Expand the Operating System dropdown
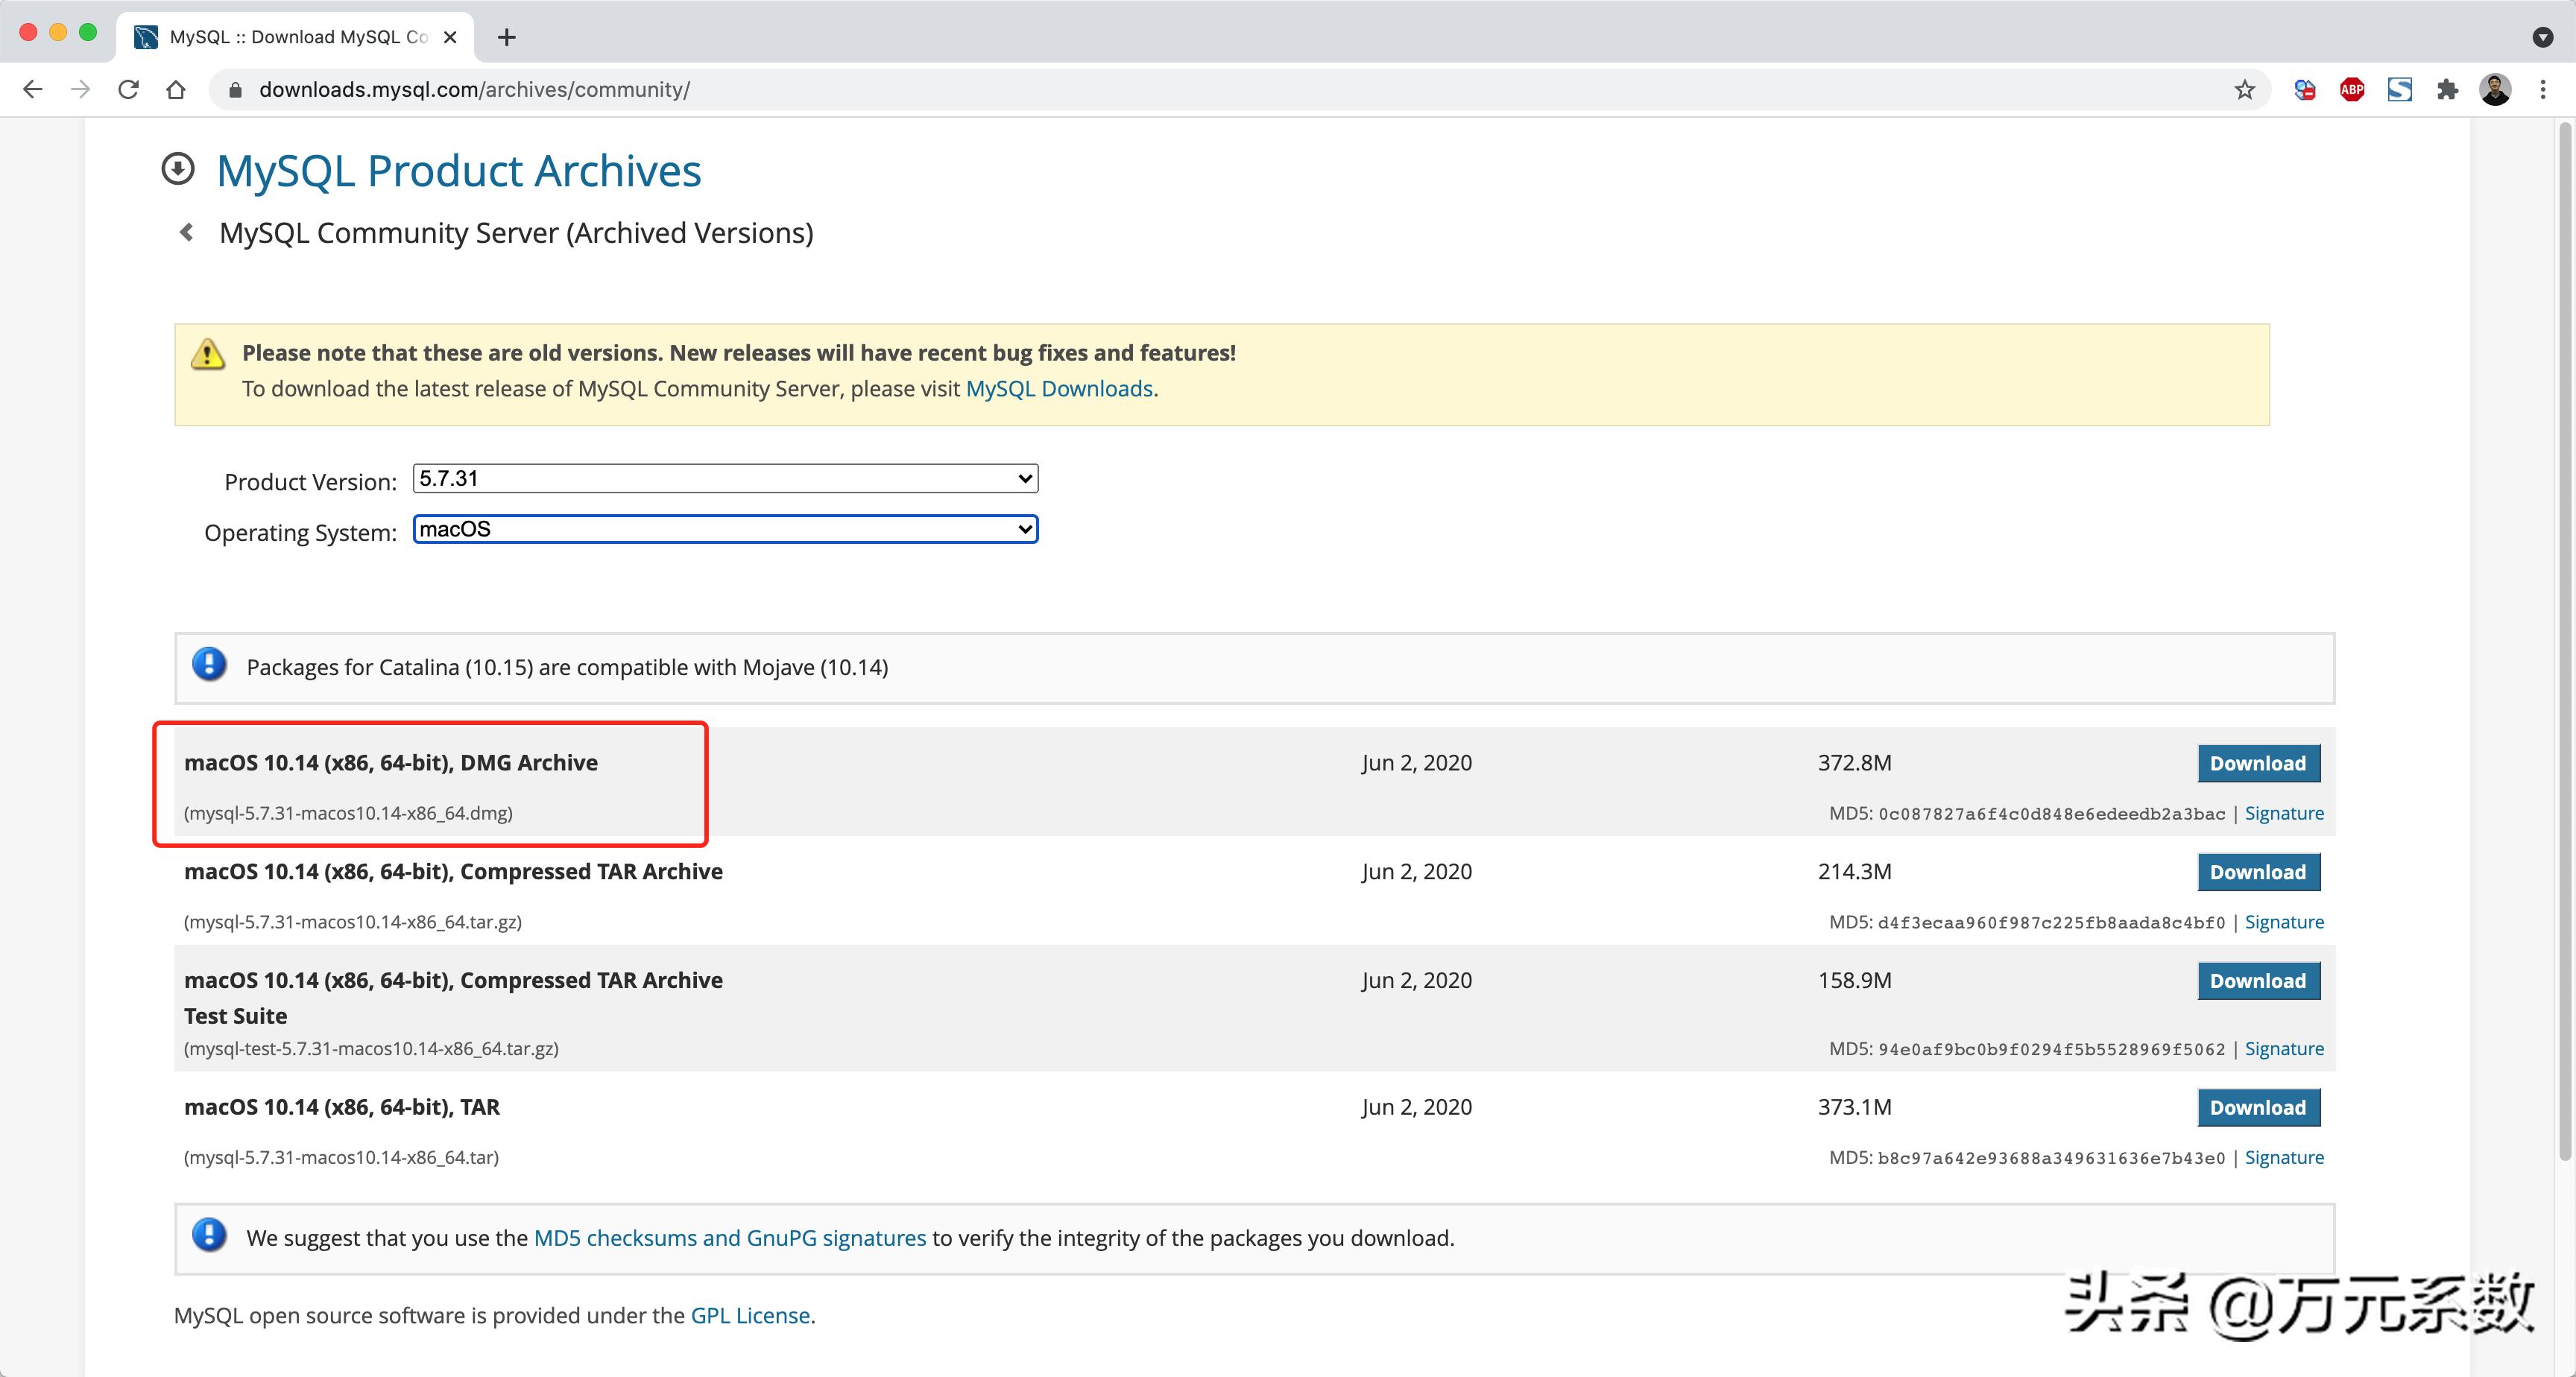This screenshot has width=2576, height=1377. (x=725, y=529)
